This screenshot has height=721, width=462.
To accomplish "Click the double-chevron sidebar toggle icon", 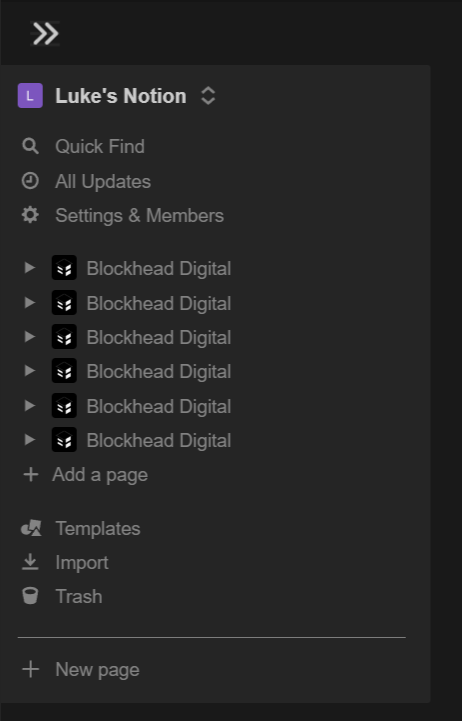I will pyautogui.click(x=45, y=34).
